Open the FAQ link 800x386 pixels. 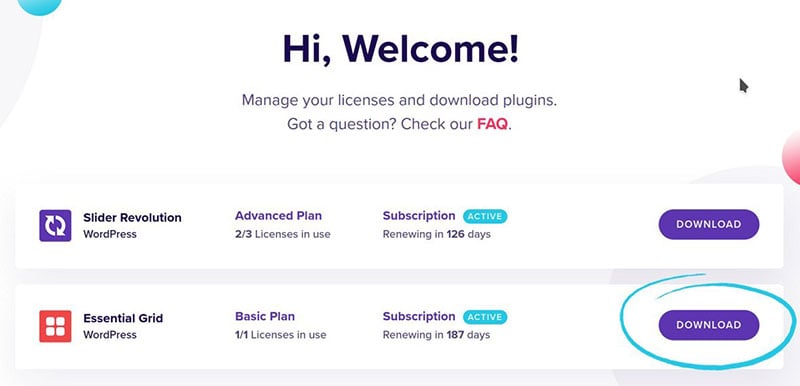492,124
